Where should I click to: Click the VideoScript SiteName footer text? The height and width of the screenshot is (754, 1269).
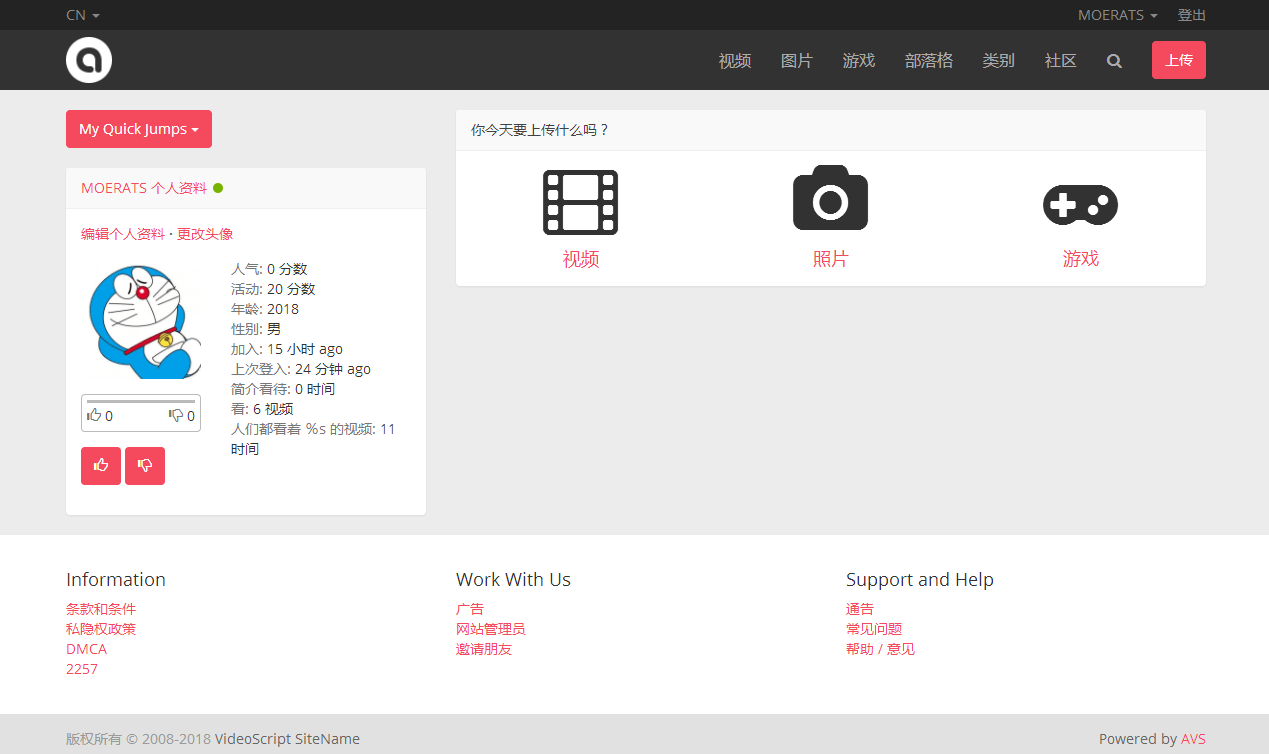pyautogui.click(x=287, y=739)
